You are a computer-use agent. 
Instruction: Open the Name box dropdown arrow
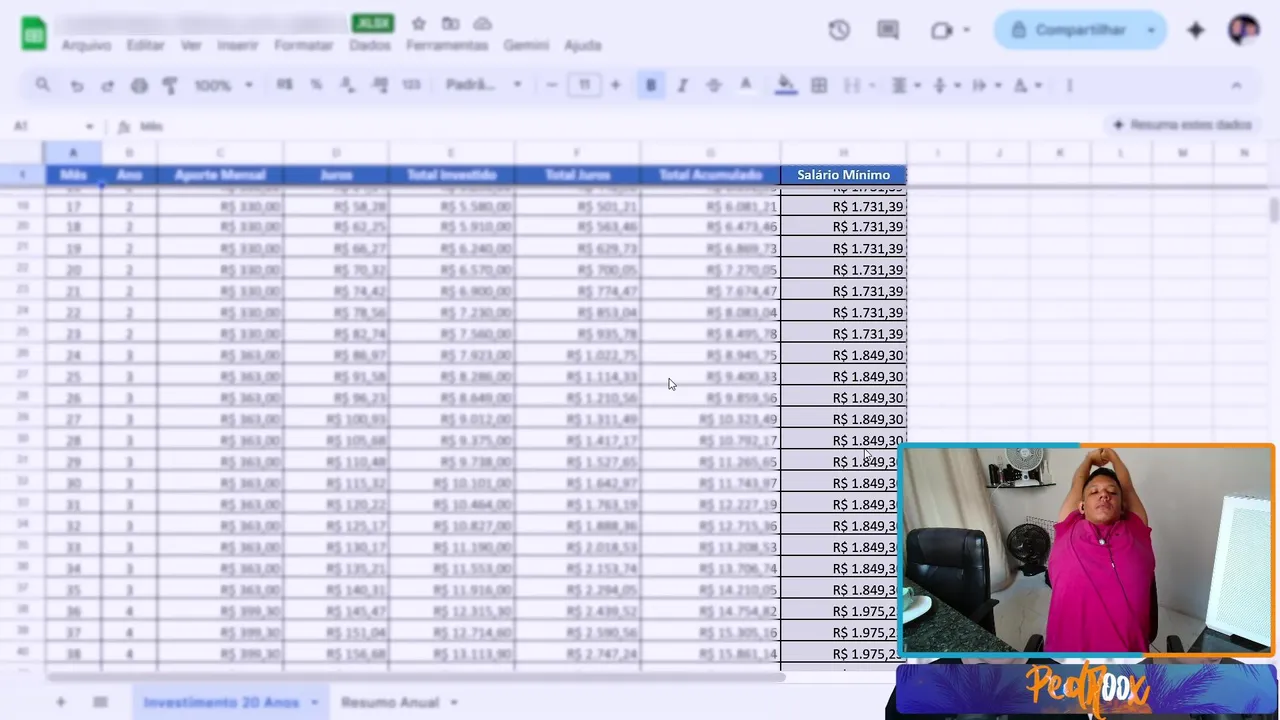pyautogui.click(x=89, y=127)
